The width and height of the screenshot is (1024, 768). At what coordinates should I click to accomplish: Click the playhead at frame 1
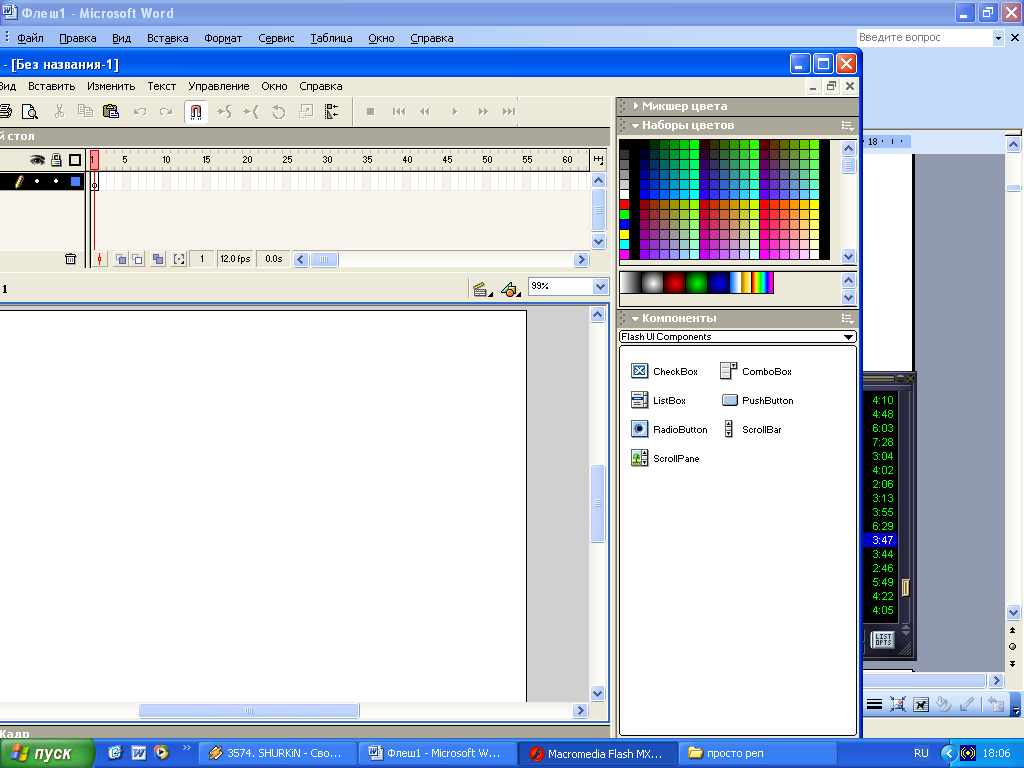point(94,159)
